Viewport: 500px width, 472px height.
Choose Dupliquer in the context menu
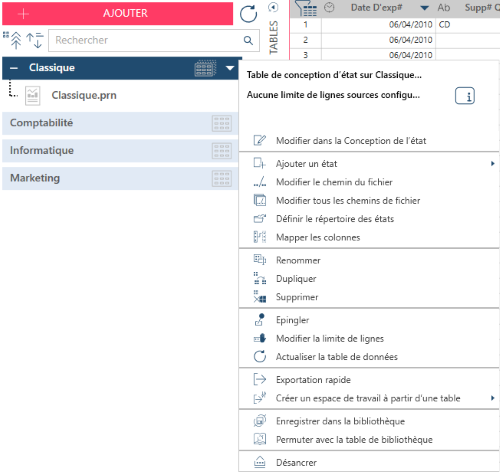(369, 278)
